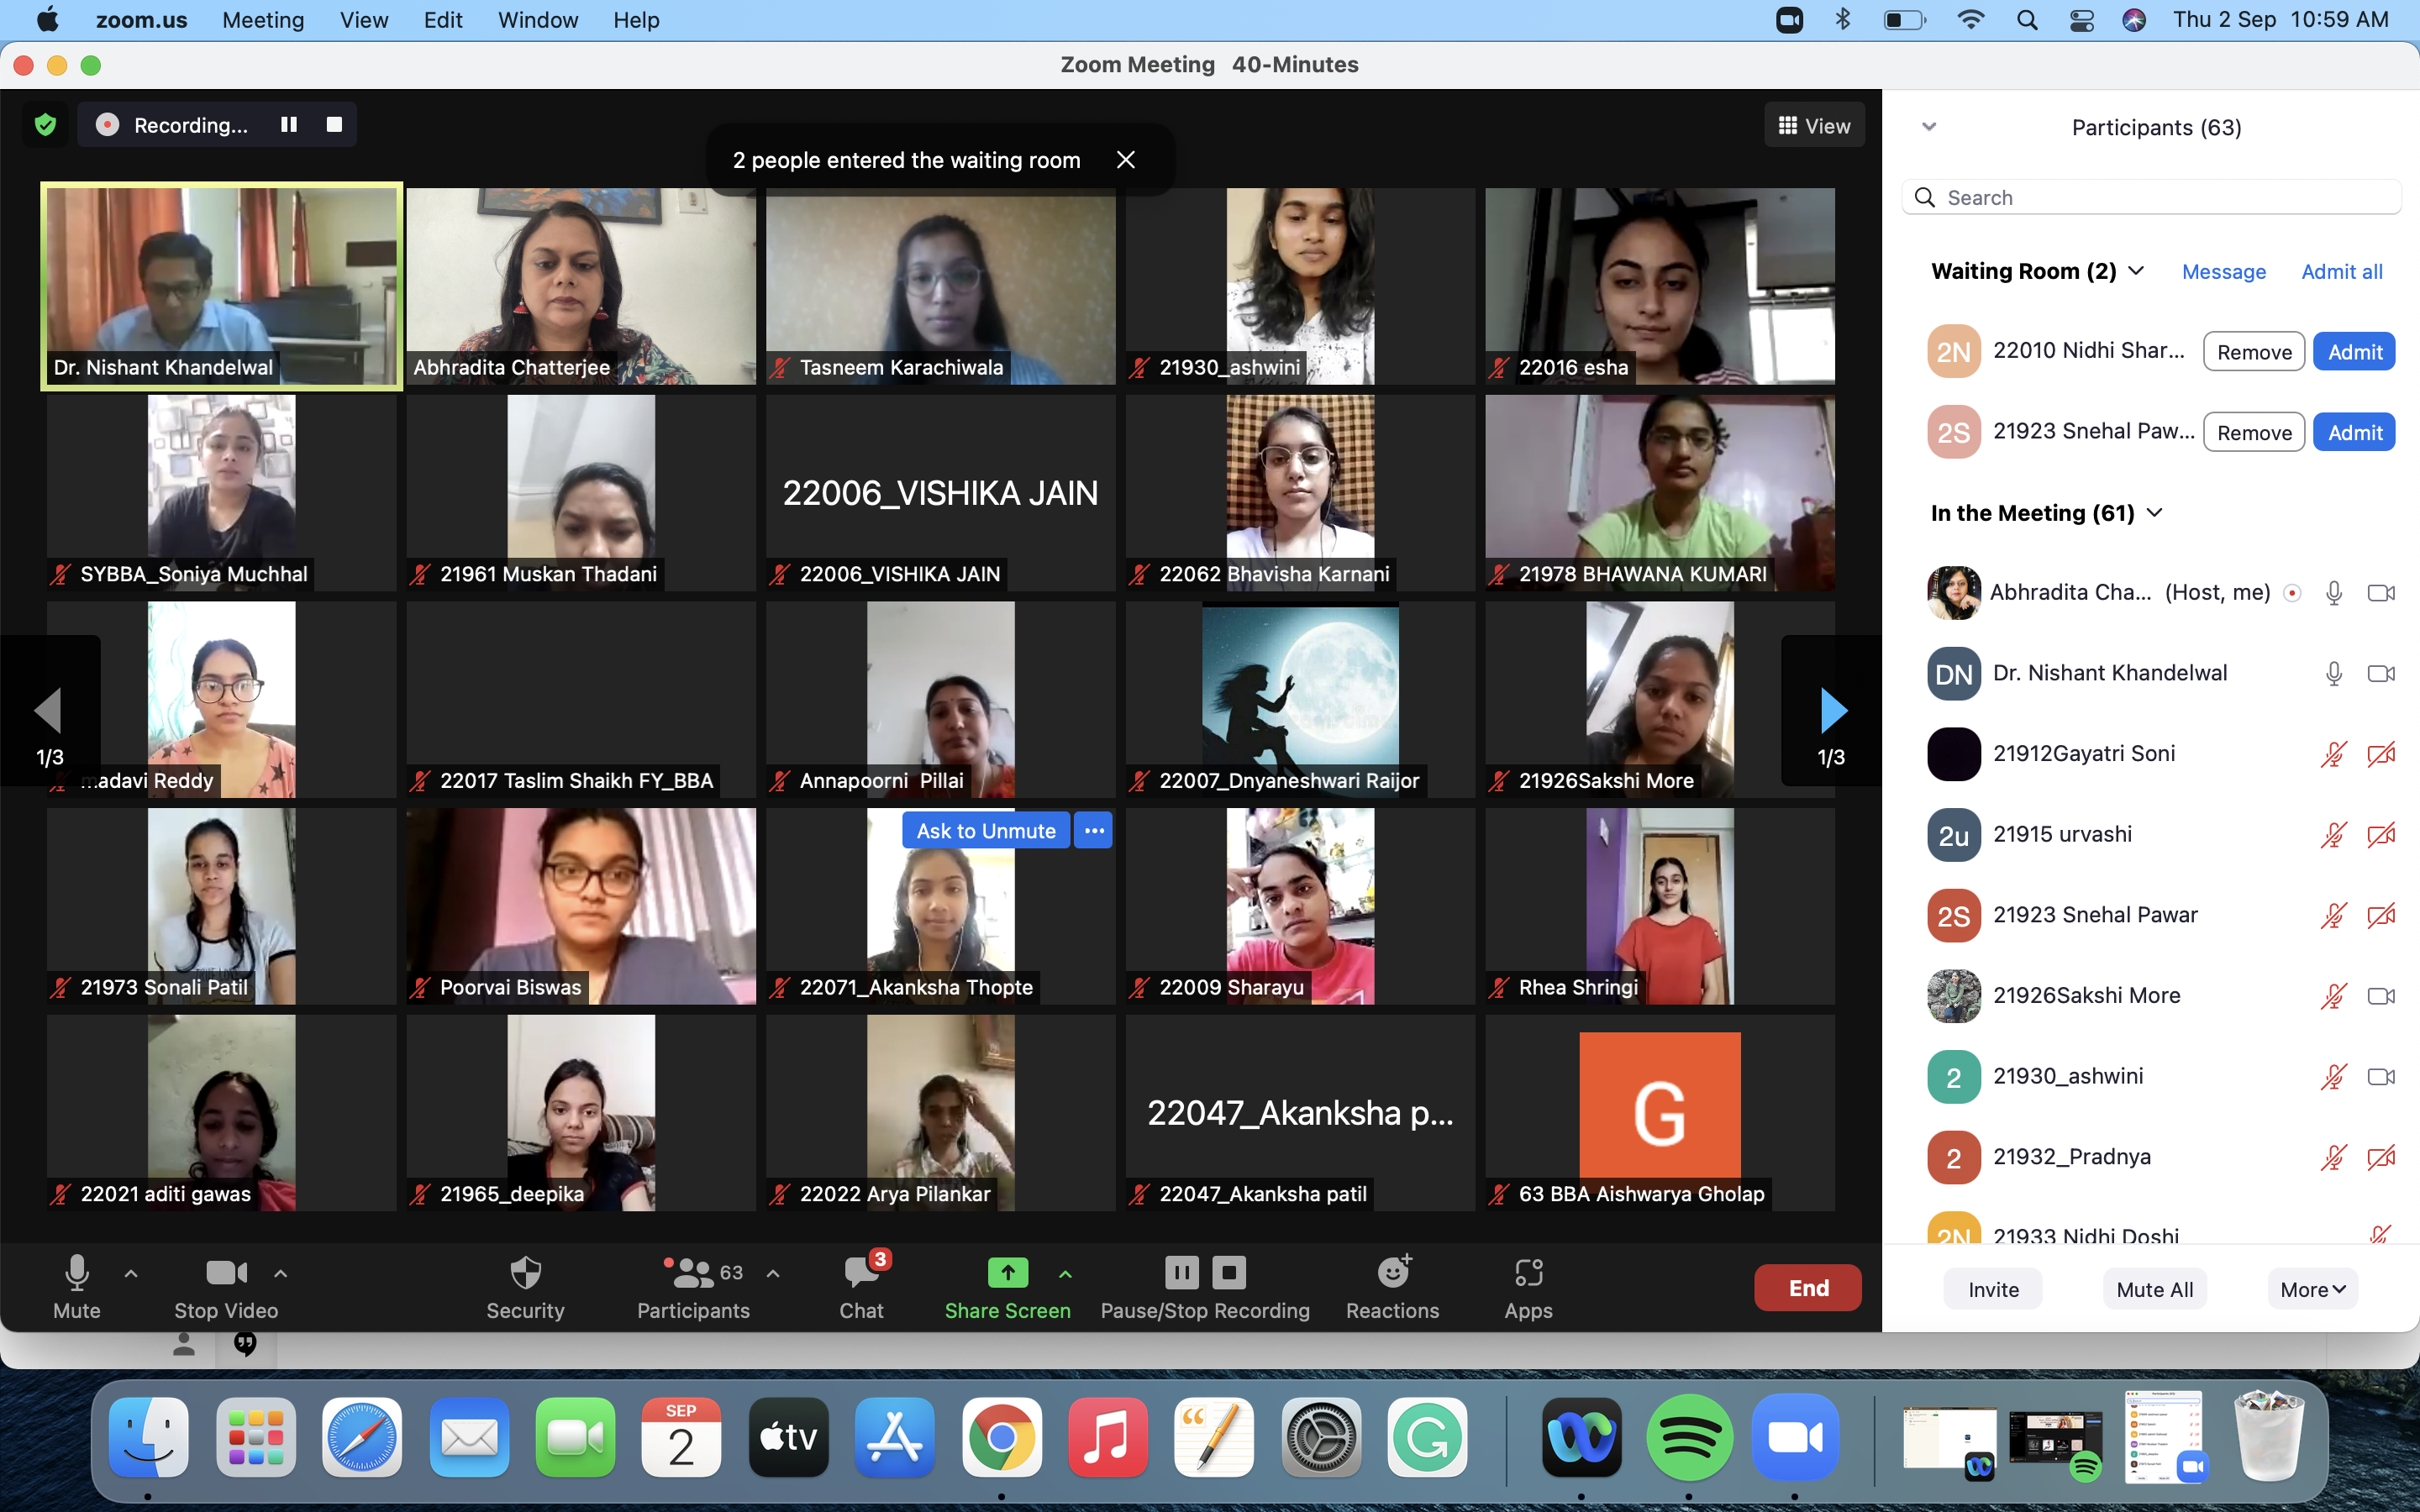The height and width of the screenshot is (1512, 2420).
Task: Mute Dr. Nishant Khandelwal's microphone
Action: 2334,673
